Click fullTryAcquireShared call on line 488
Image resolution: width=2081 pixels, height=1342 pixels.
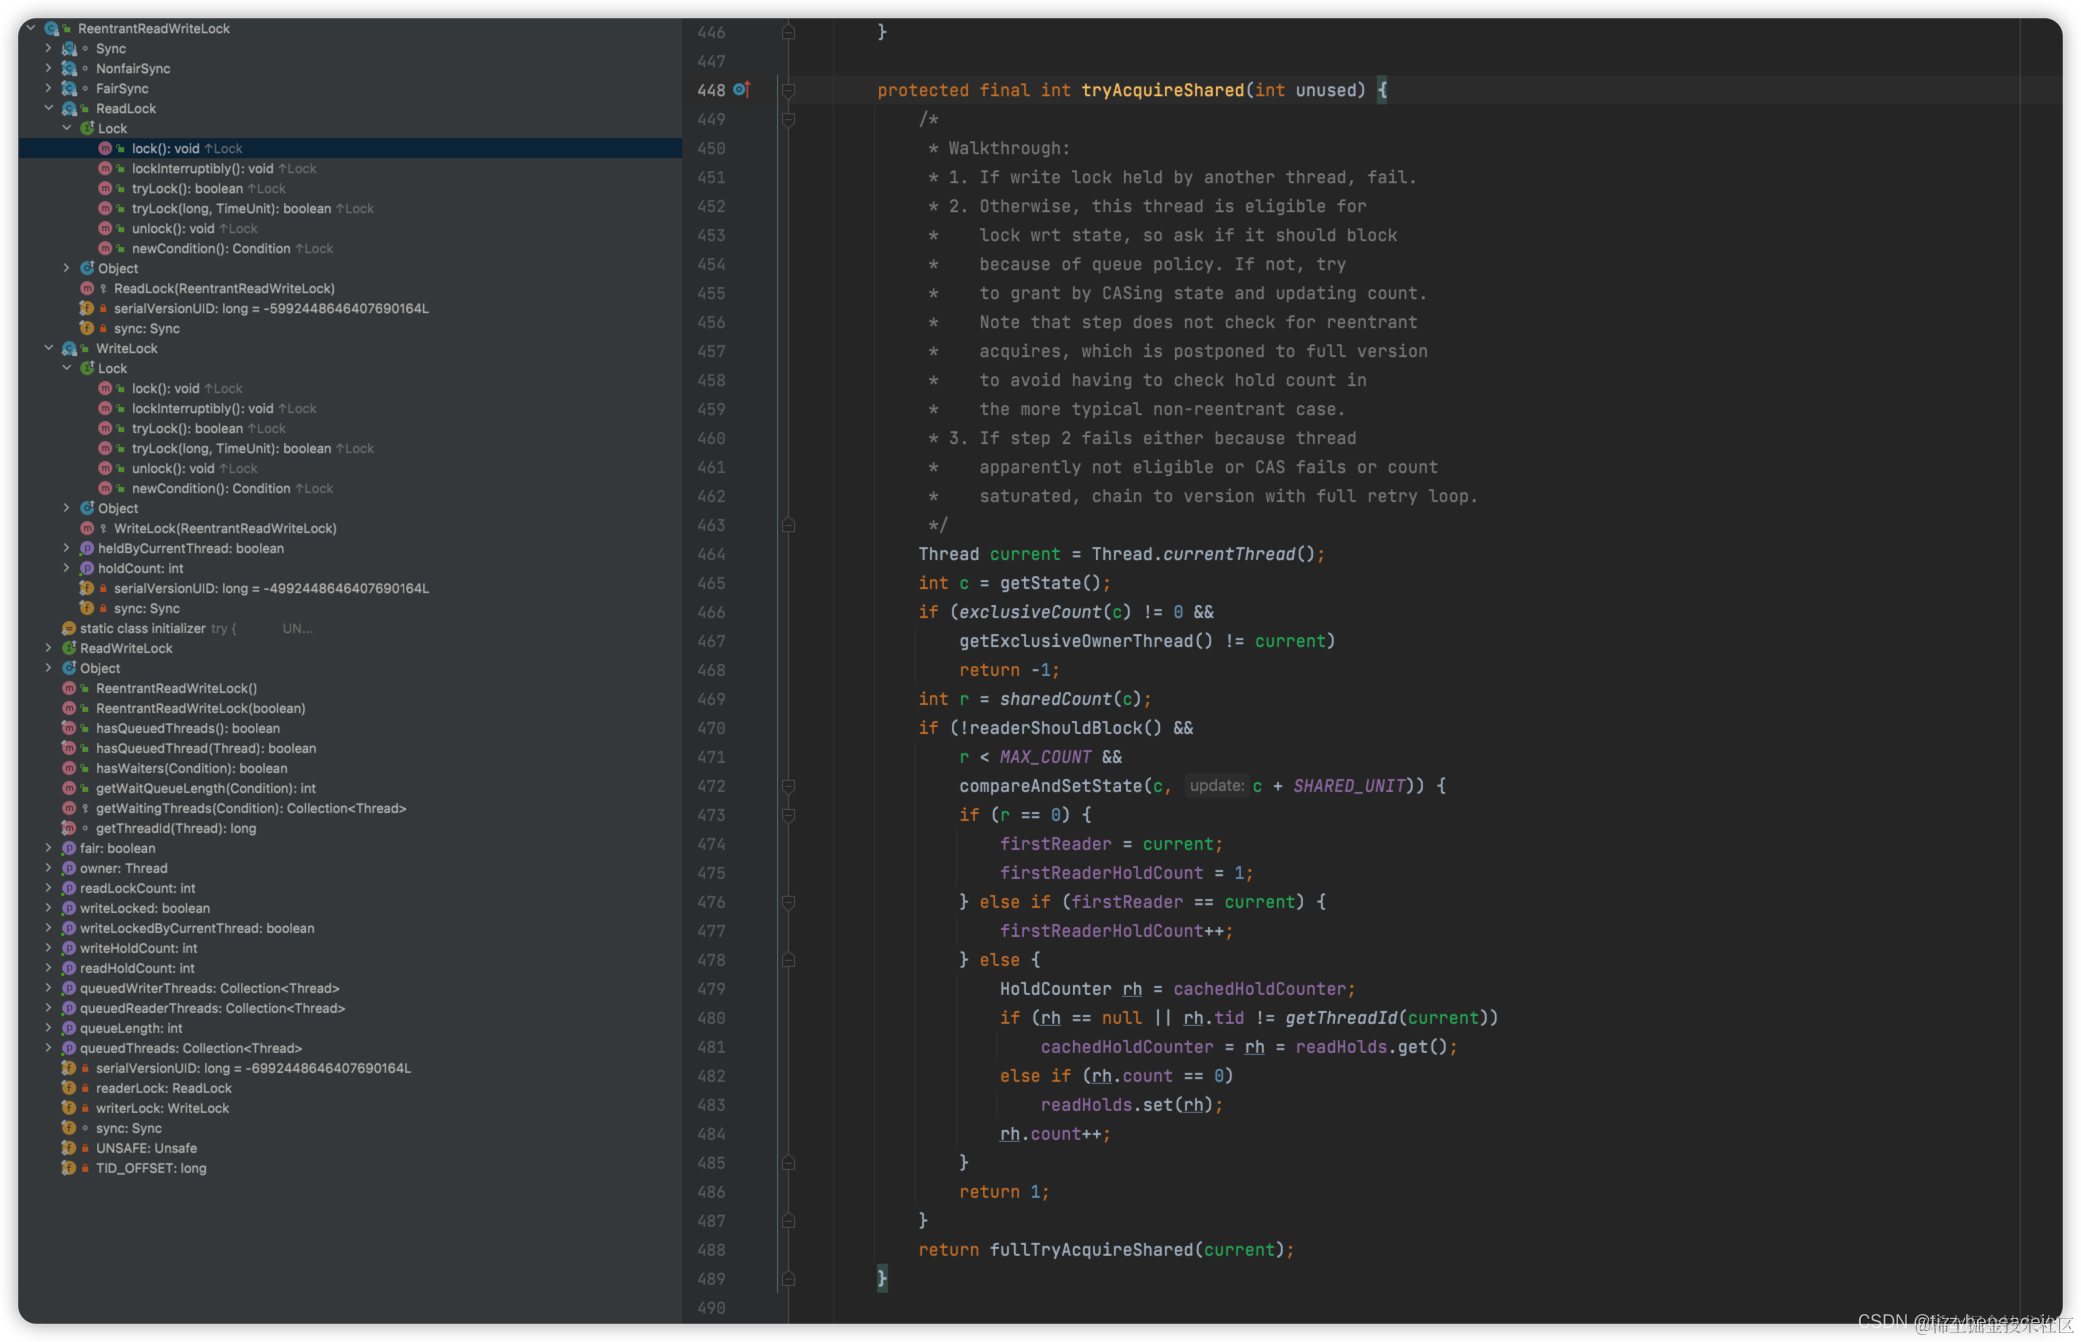click(1091, 1250)
